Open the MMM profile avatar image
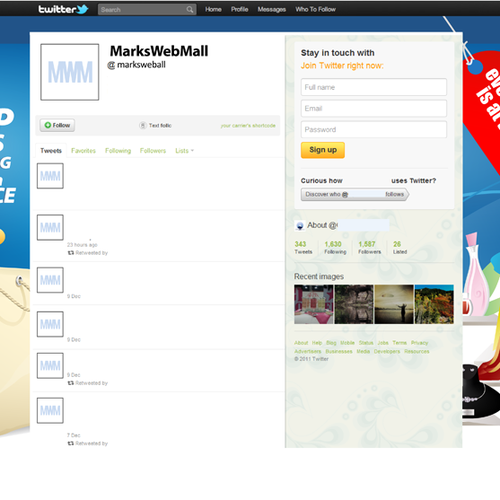 pos(70,72)
